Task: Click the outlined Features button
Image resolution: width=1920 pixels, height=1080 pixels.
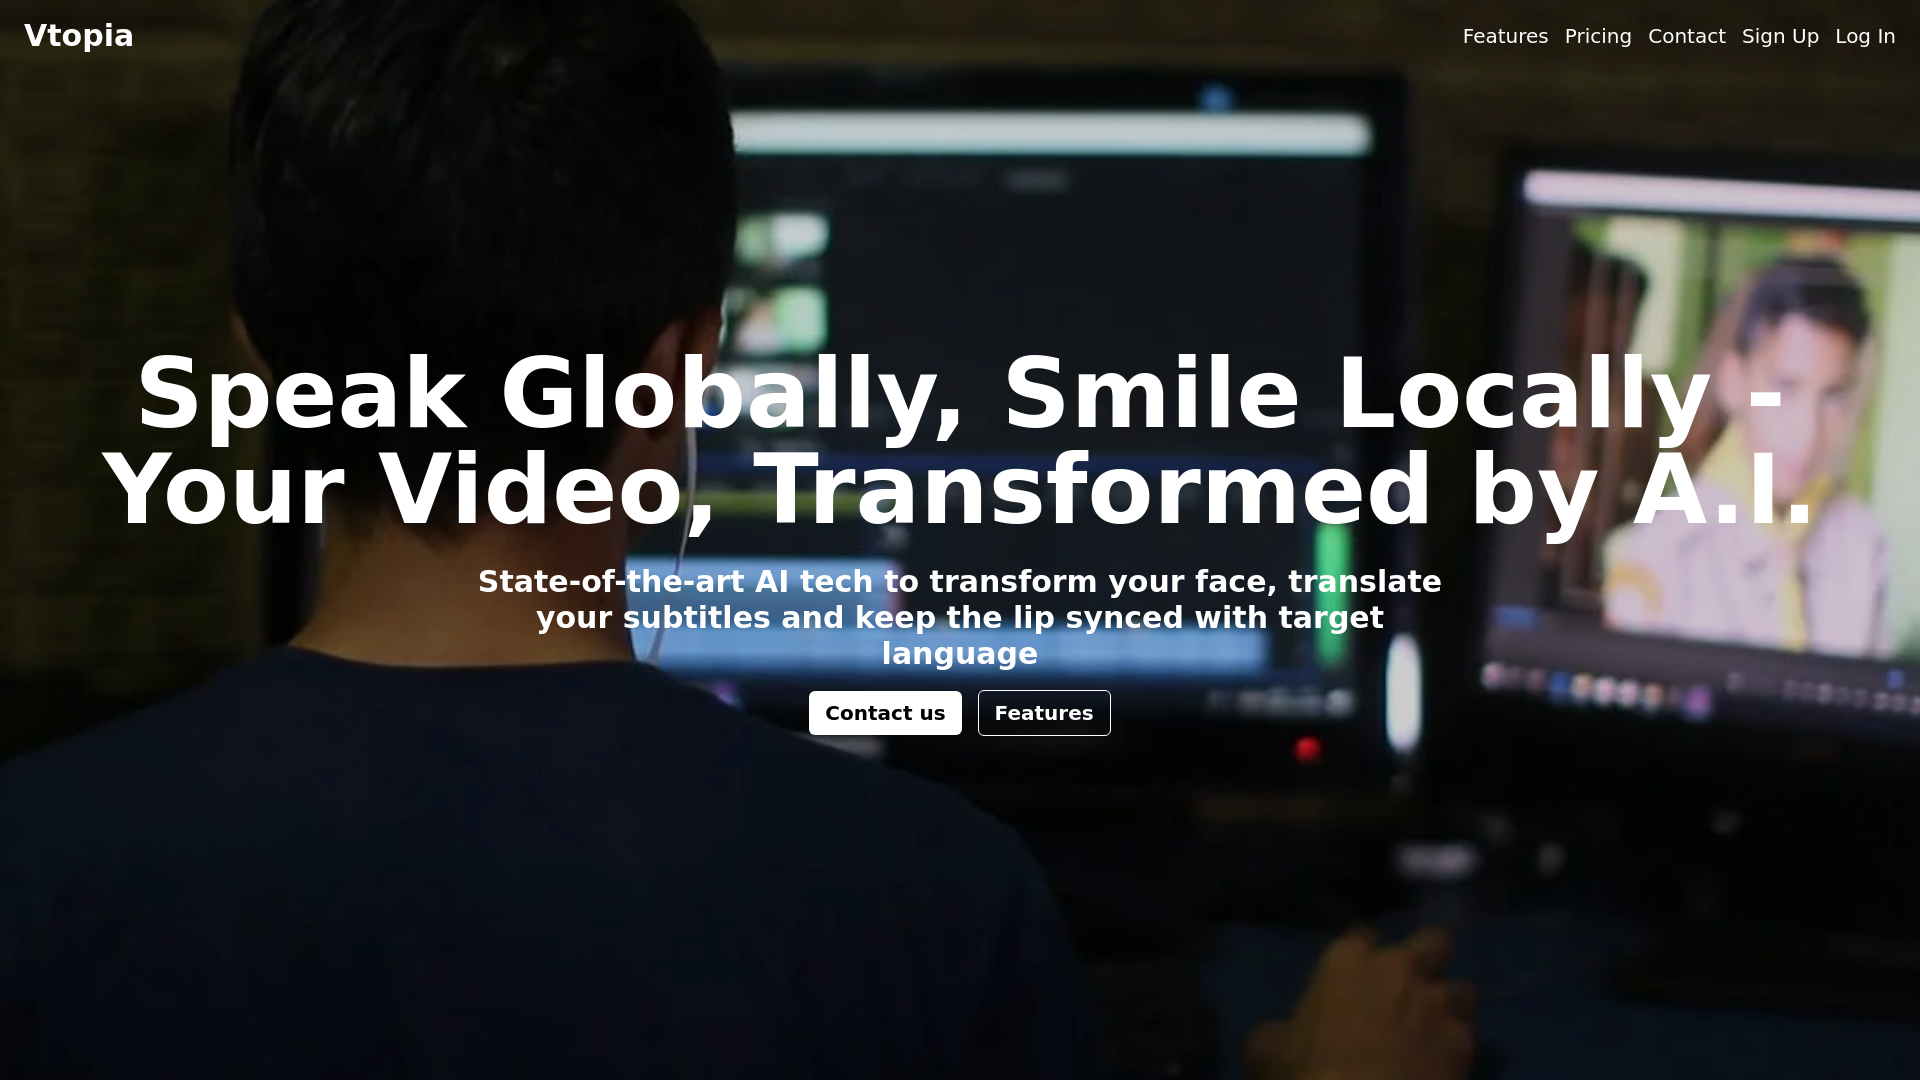Action: 1044,713
